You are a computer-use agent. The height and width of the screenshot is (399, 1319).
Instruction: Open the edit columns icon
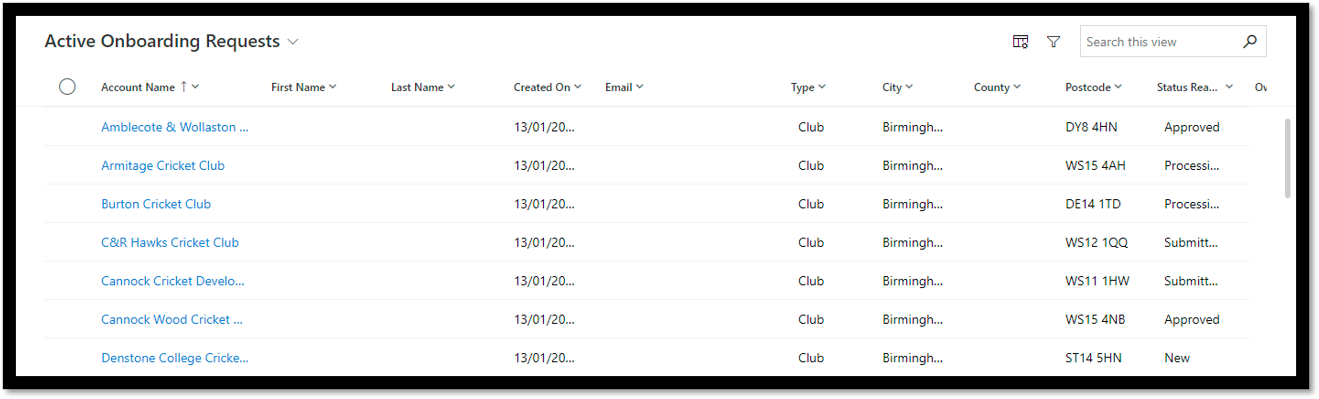coord(1020,42)
